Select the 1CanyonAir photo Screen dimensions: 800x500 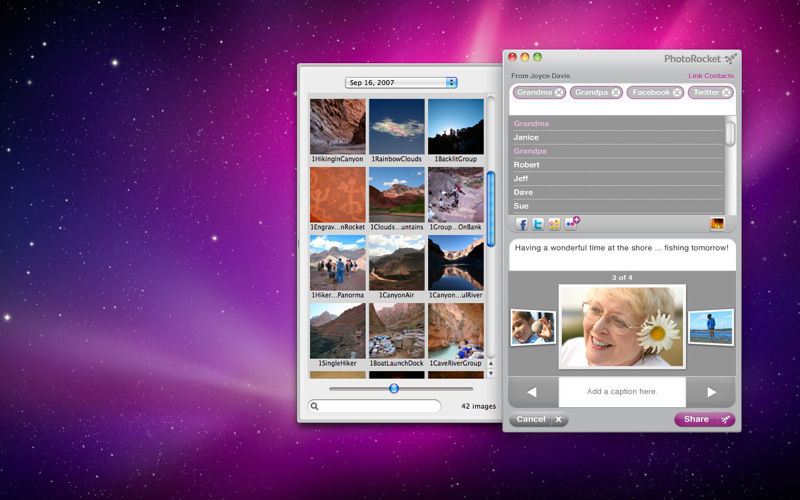pos(396,263)
